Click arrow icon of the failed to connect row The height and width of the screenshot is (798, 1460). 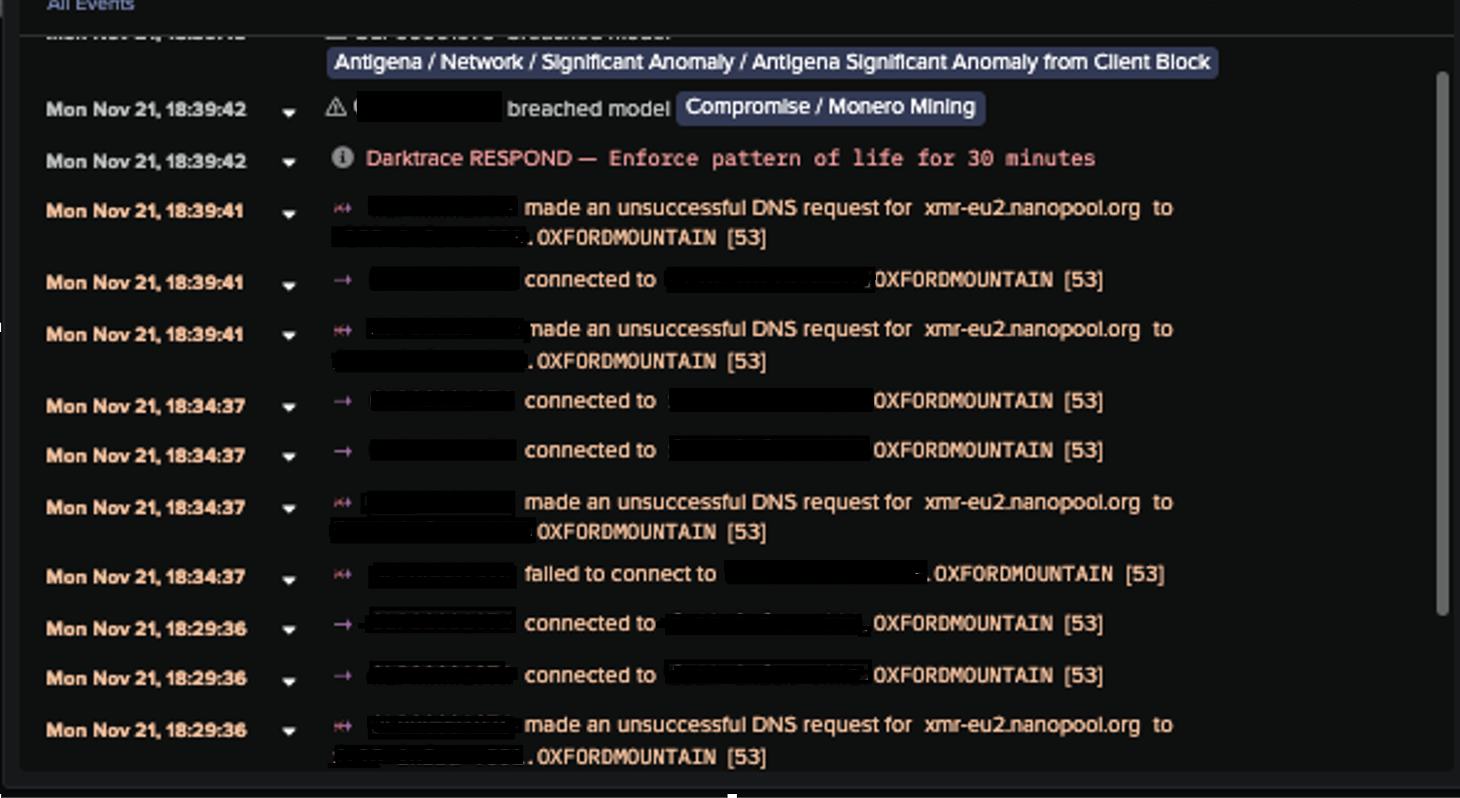[x=342, y=574]
